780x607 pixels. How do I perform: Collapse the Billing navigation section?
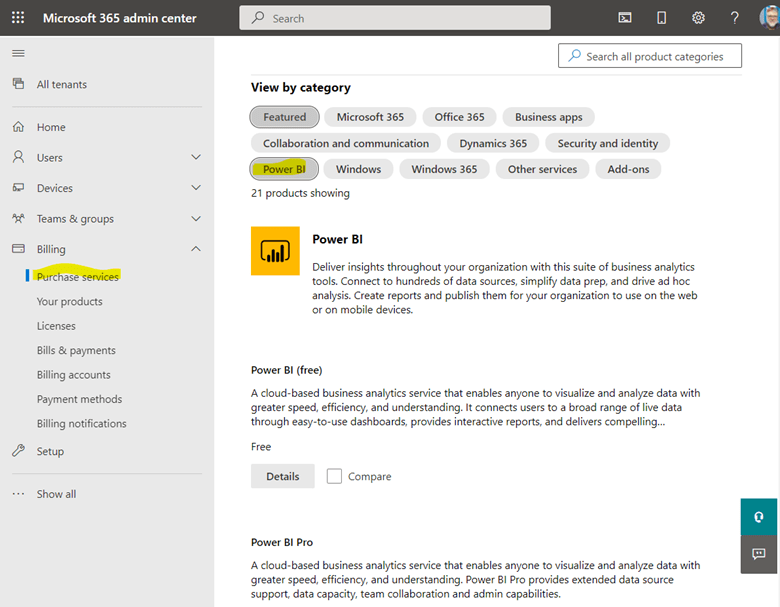click(196, 249)
